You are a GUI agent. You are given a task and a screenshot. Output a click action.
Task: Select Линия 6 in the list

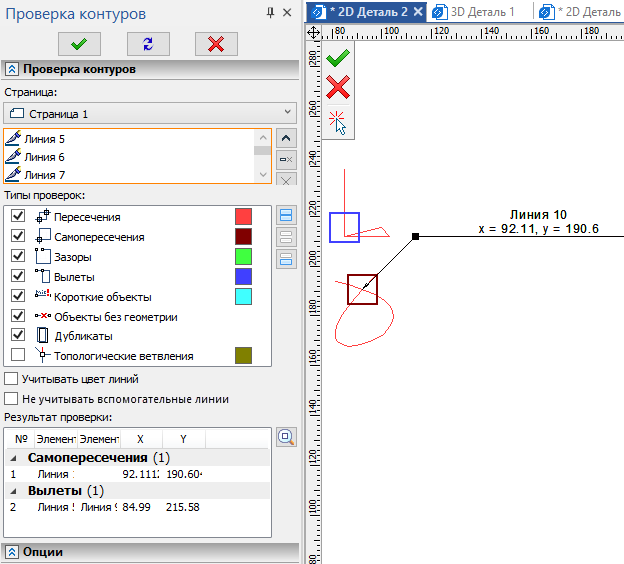(x=45, y=157)
